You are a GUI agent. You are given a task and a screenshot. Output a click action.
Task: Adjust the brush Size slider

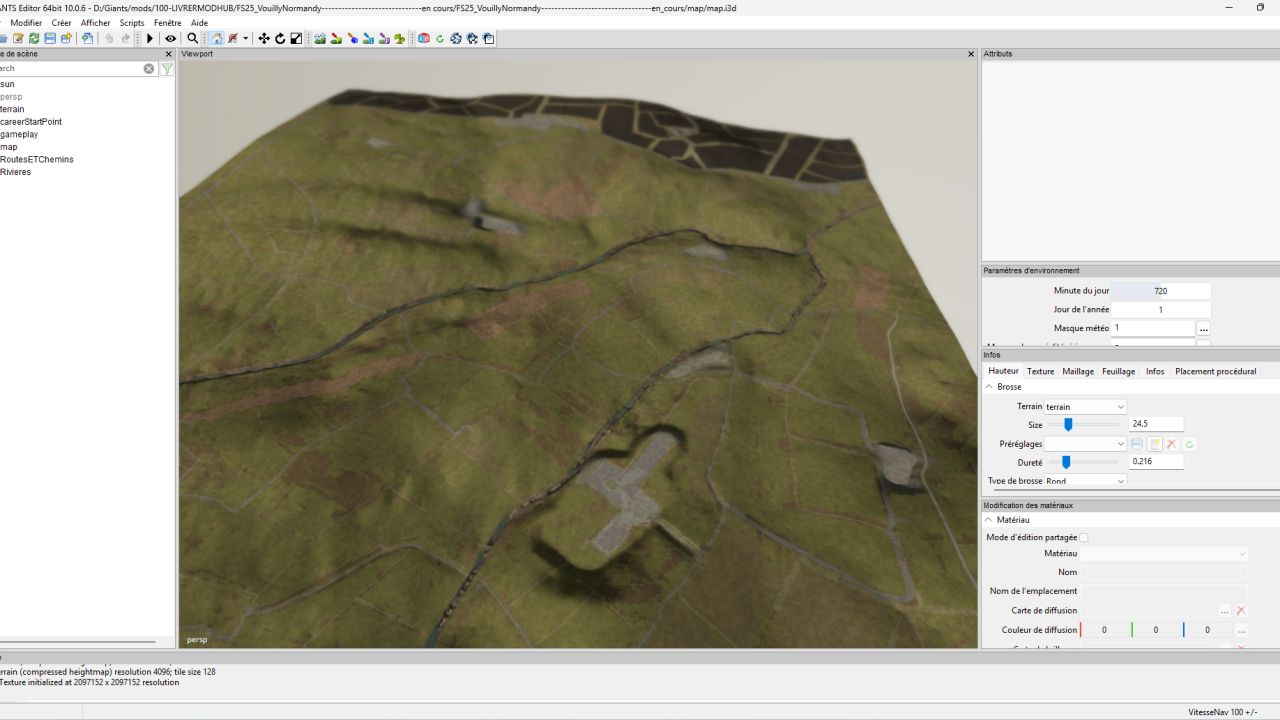tap(1068, 425)
